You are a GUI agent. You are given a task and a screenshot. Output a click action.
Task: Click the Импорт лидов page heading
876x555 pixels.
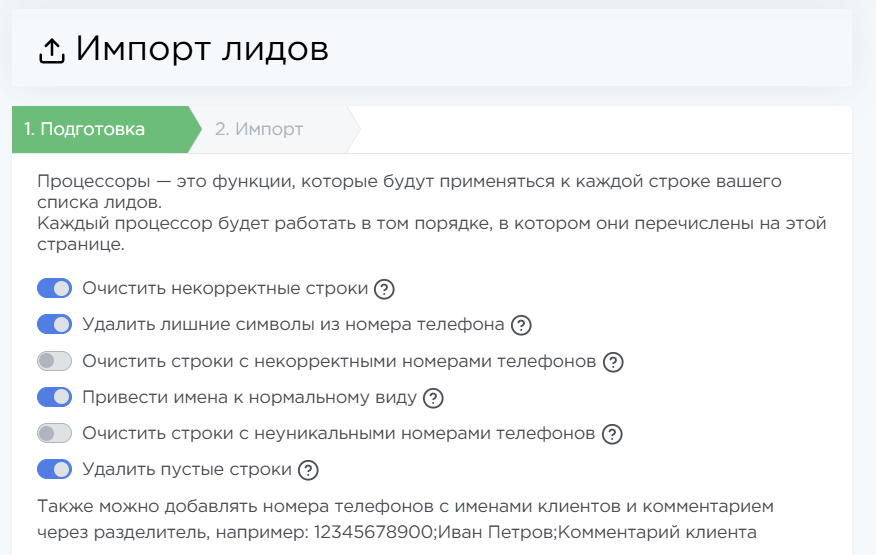click(x=202, y=49)
